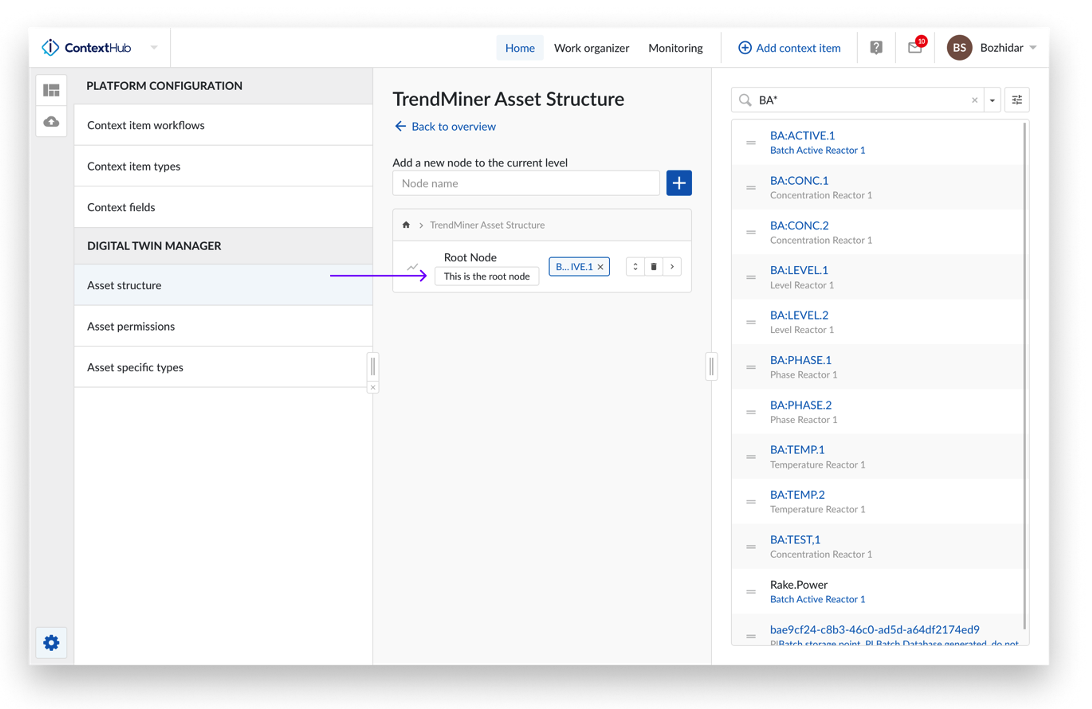Open the ContextHub app switcher dropdown
This screenshot has width=1092, height=709.
click(x=154, y=48)
